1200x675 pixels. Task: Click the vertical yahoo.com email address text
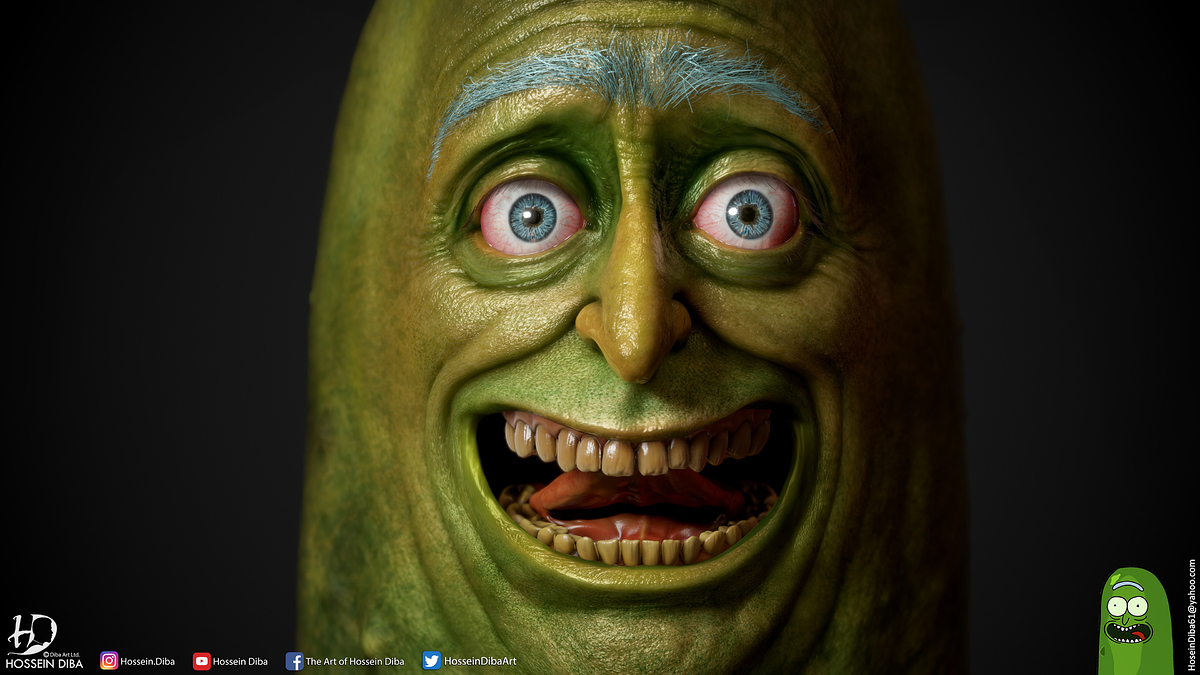point(1192,615)
